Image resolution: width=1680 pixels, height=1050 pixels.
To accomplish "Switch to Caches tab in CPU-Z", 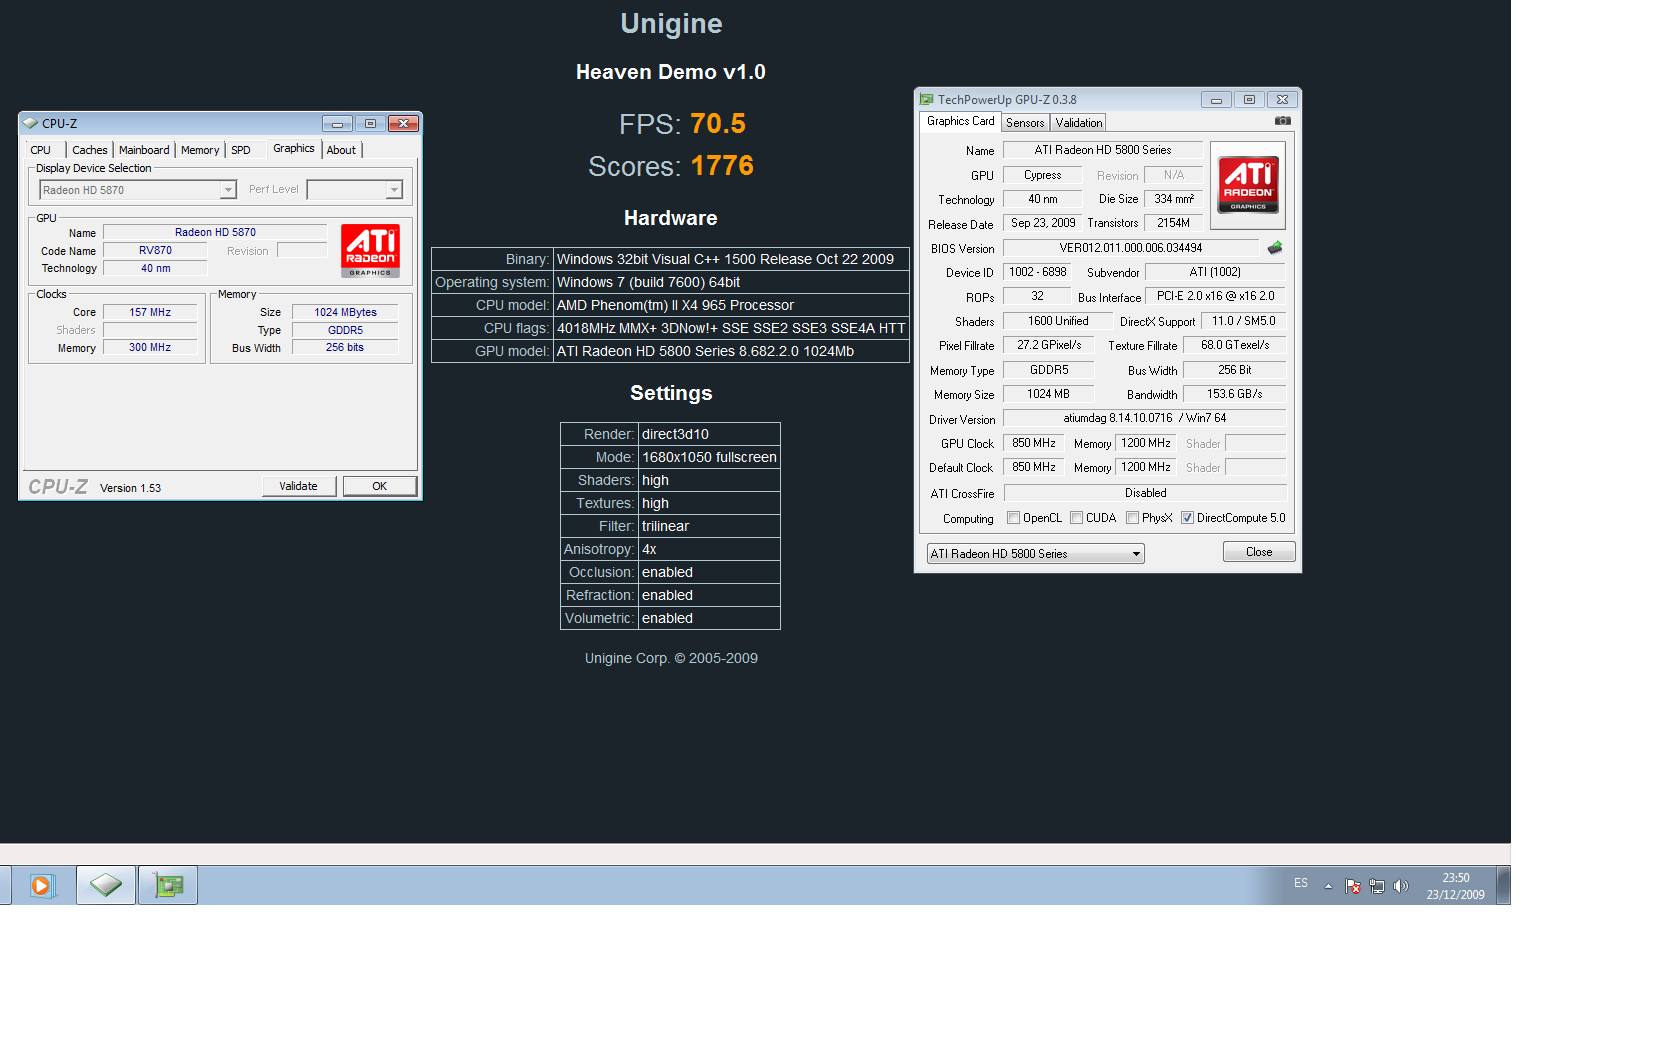I will point(90,150).
